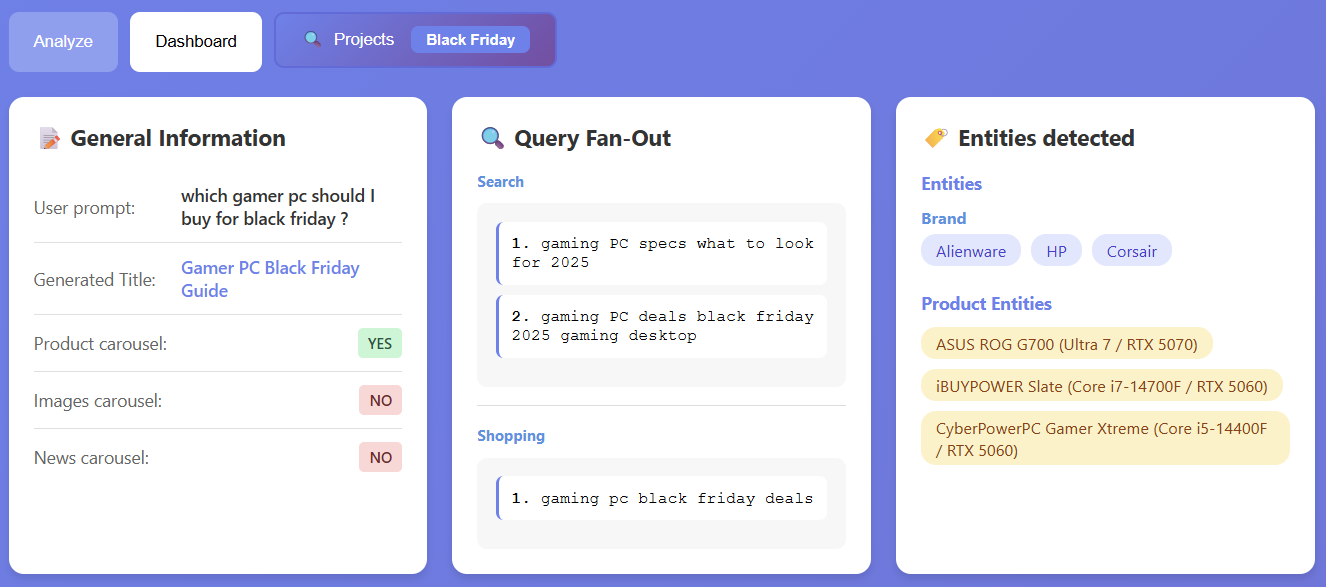Click the first search query about gaming PC specs
The width and height of the screenshot is (1326, 587).
[662, 253]
